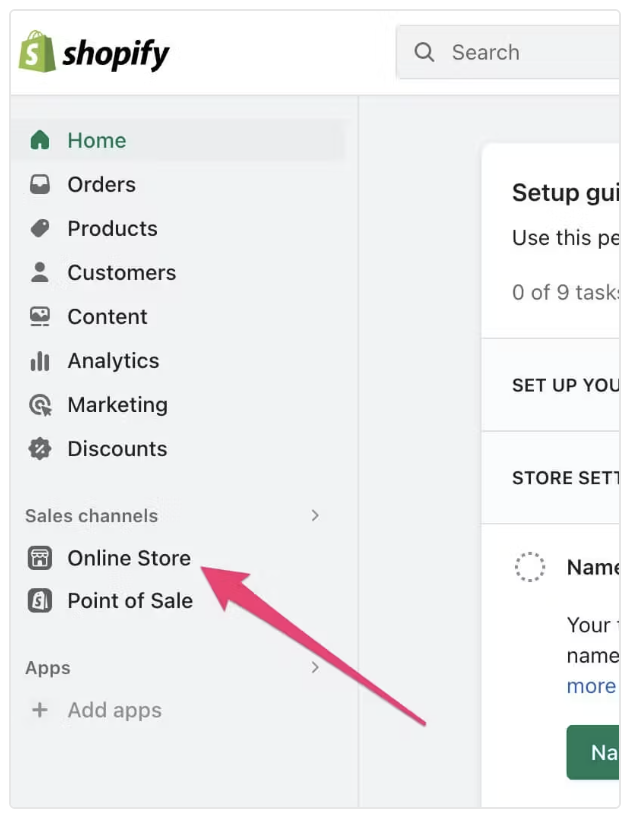Click the Shopify bag logo
The image size is (632, 818).
(37, 51)
